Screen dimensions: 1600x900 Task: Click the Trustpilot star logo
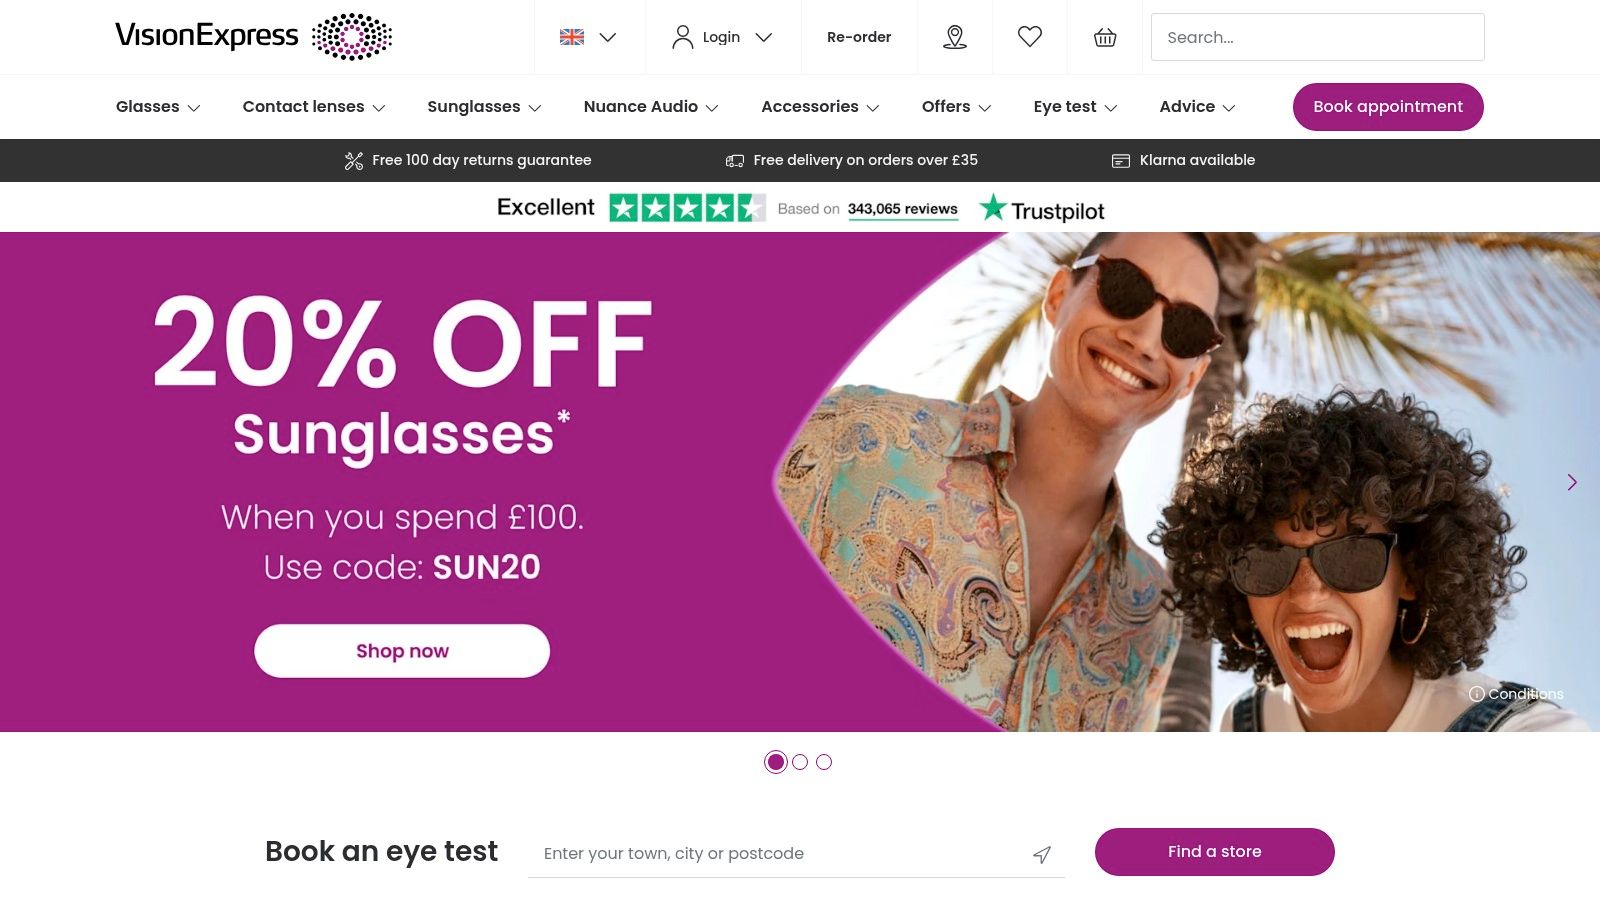click(993, 208)
